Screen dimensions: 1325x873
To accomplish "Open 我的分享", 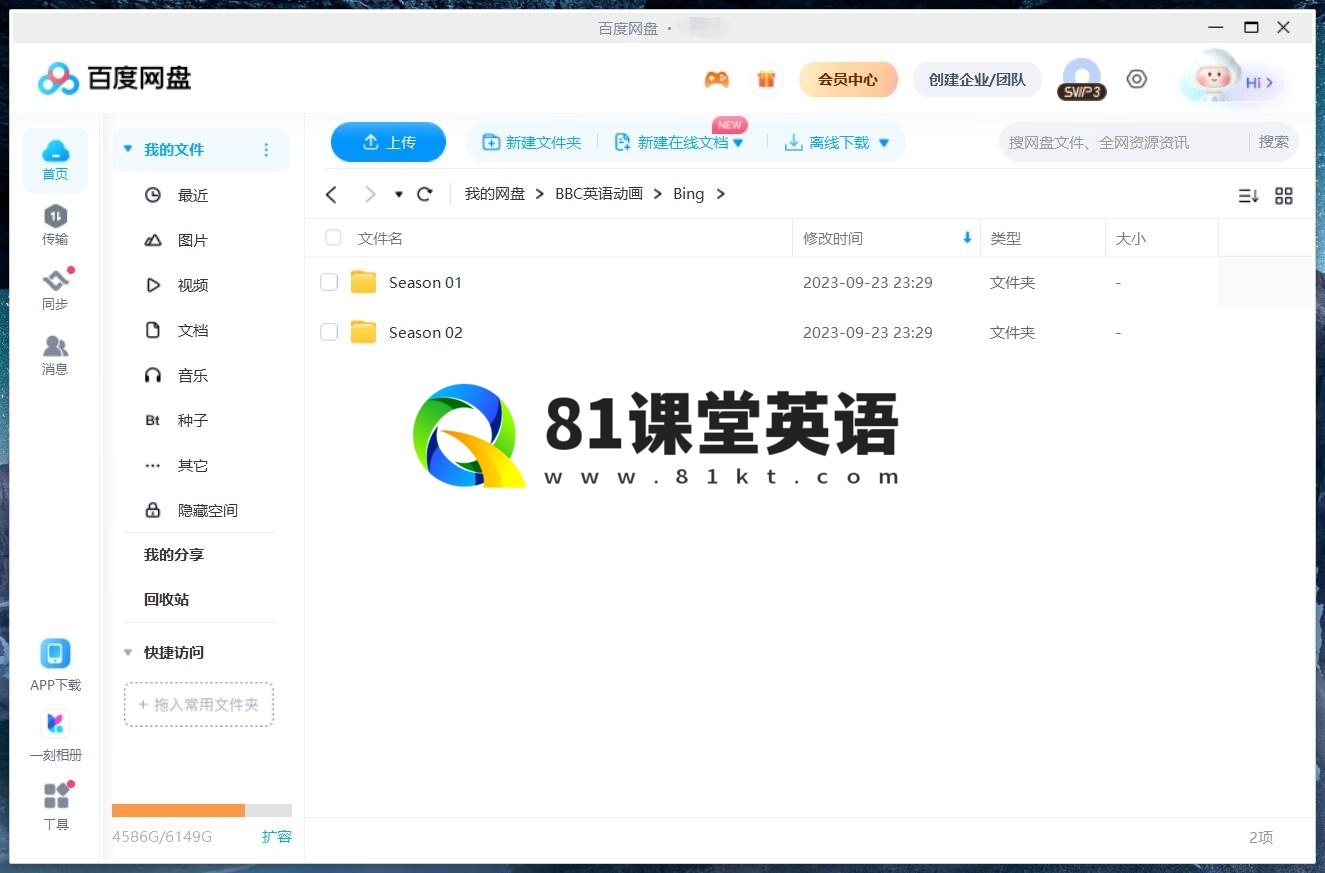I will (x=174, y=555).
